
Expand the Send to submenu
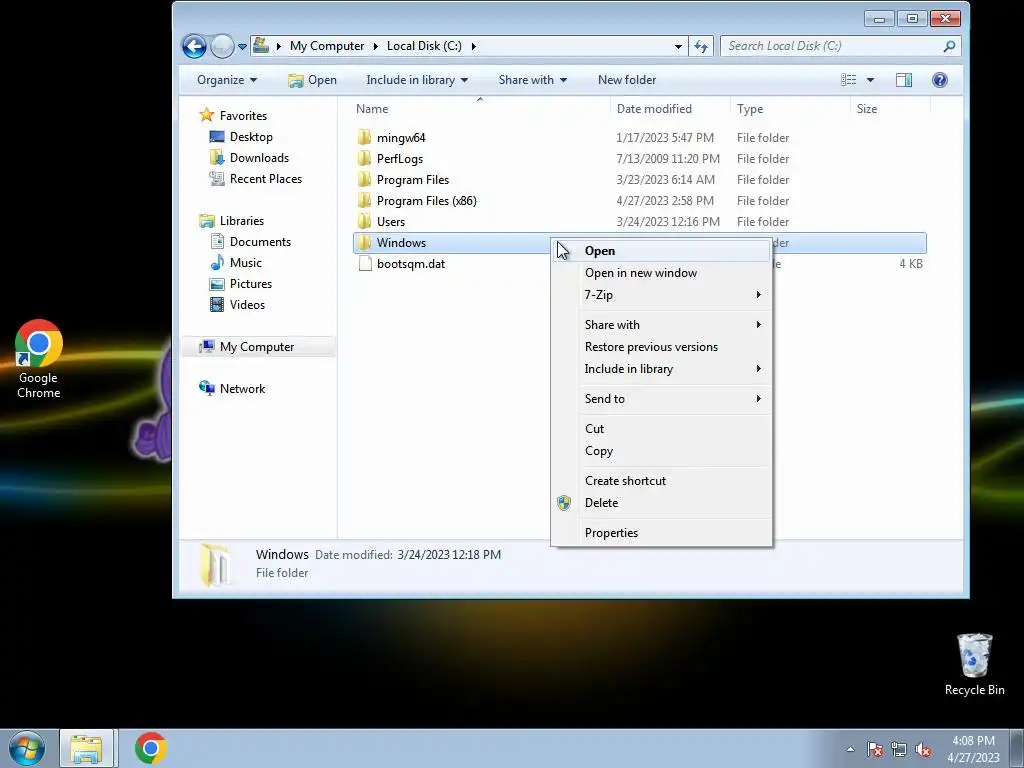point(662,399)
